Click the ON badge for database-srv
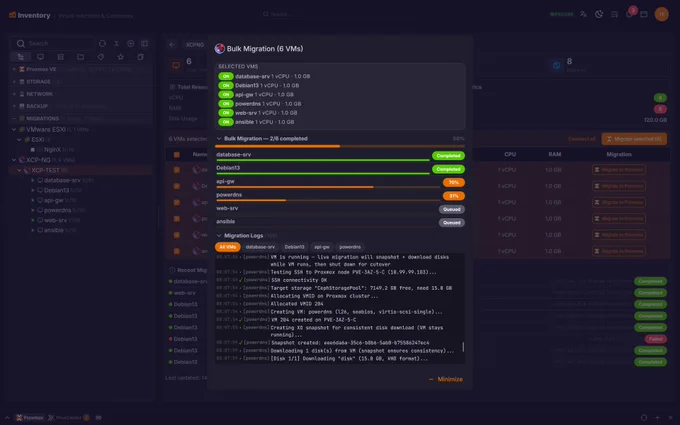 point(226,76)
